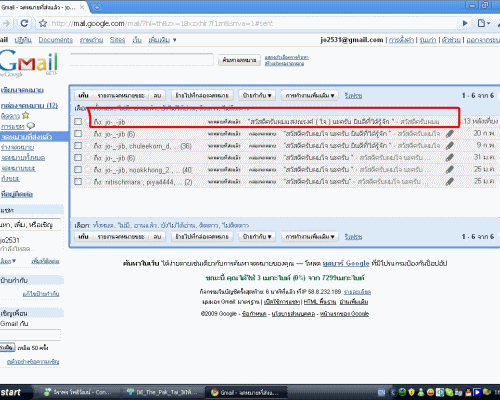This screenshot has width=500, height=400.
Task: Click Chrome's forward navigation arrow
Action: click(6, 23)
